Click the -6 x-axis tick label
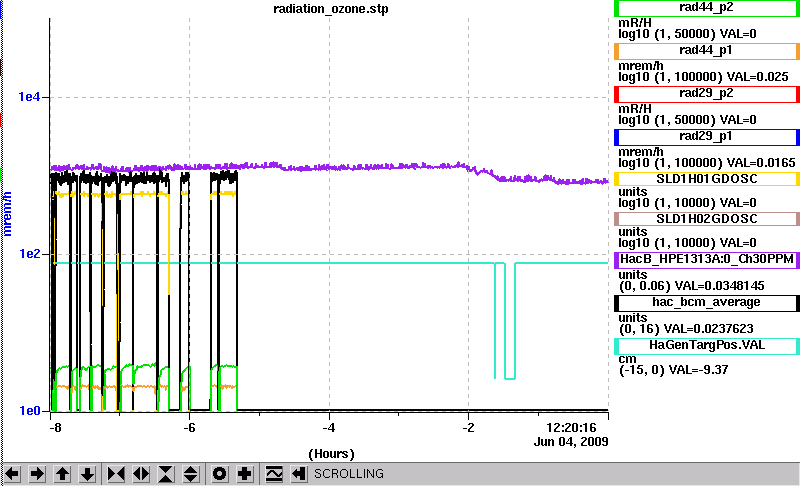Image resolution: width=800 pixels, height=486 pixels. point(189,427)
